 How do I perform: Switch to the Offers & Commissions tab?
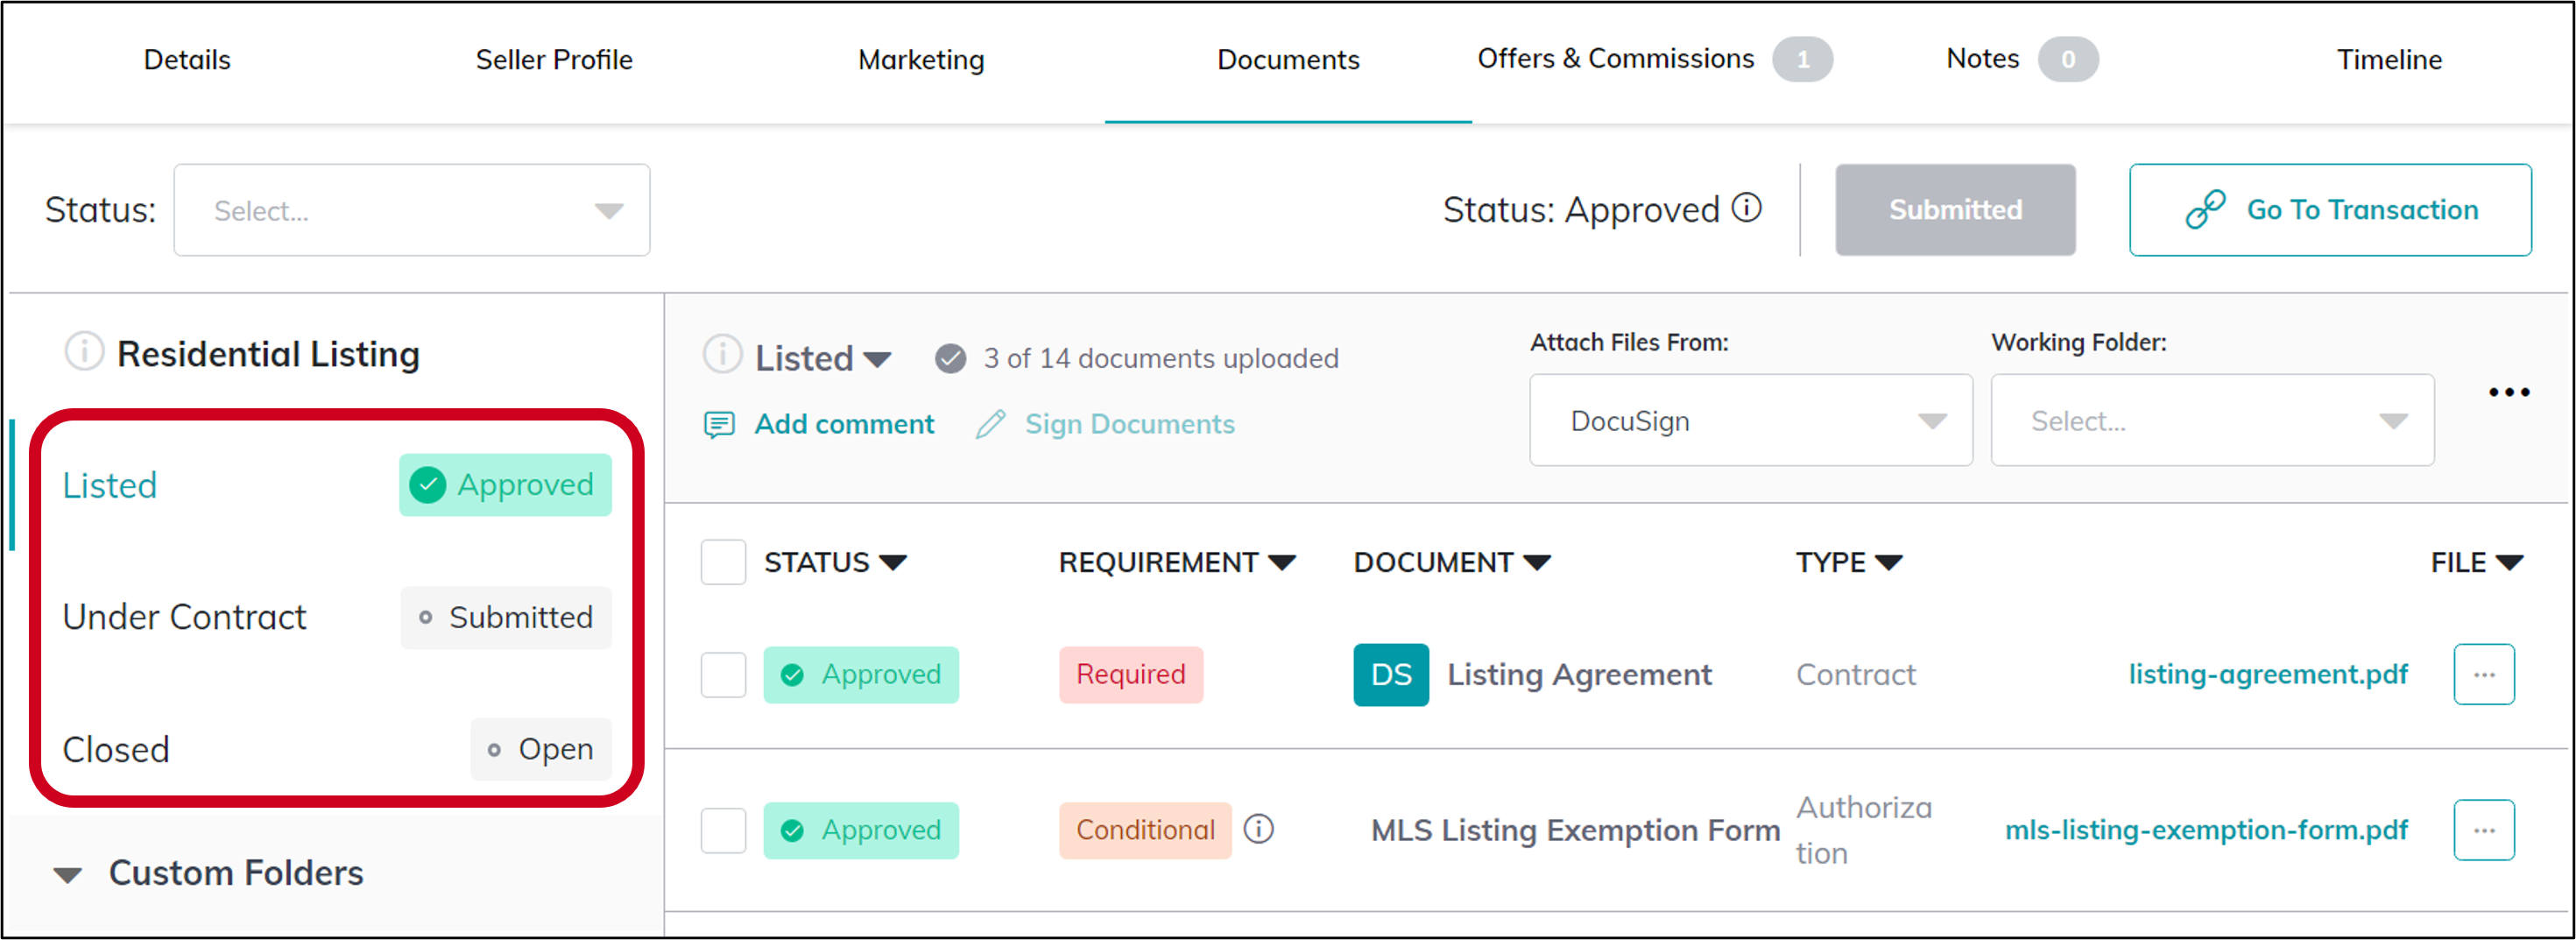pyautogui.click(x=1614, y=59)
